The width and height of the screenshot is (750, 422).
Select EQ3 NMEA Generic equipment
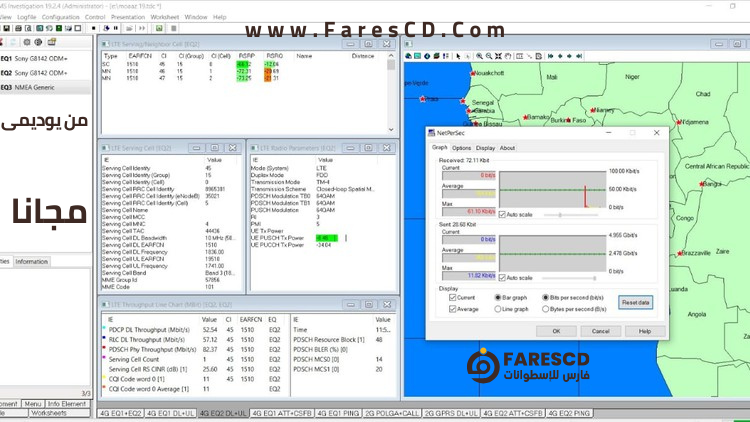[45, 88]
